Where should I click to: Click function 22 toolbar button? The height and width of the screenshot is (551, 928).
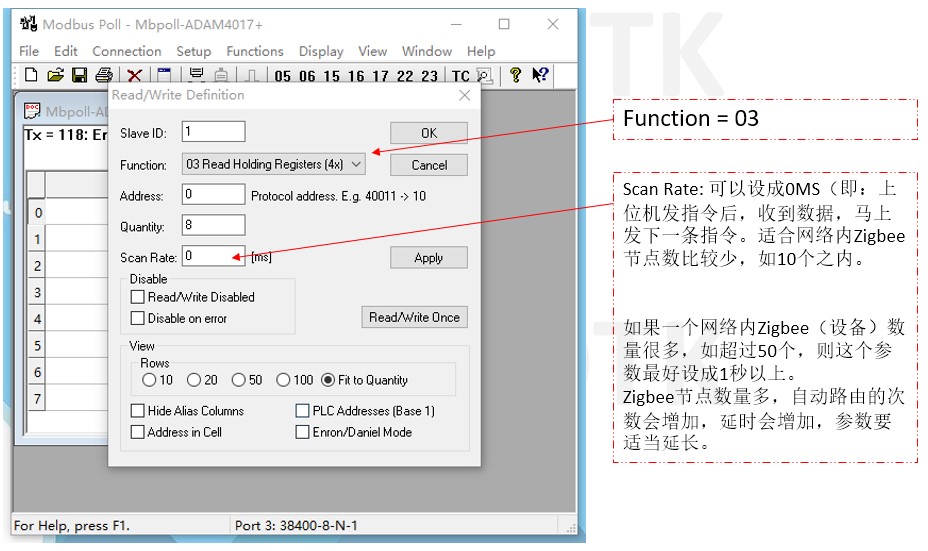coord(405,76)
